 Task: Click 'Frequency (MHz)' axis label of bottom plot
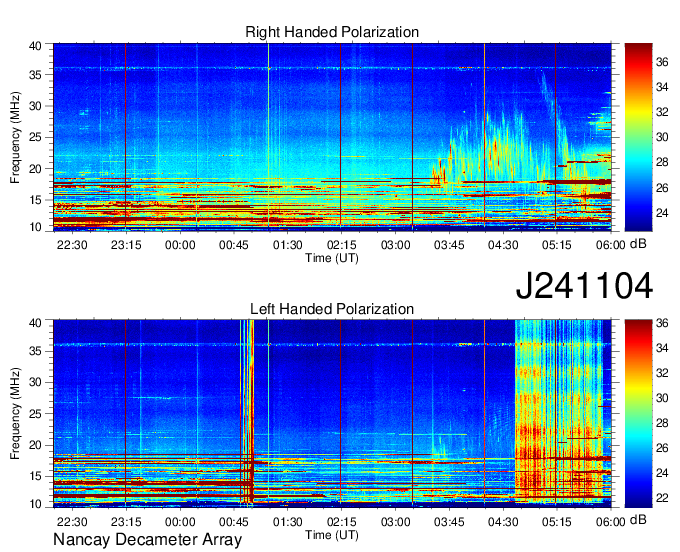click(15, 414)
